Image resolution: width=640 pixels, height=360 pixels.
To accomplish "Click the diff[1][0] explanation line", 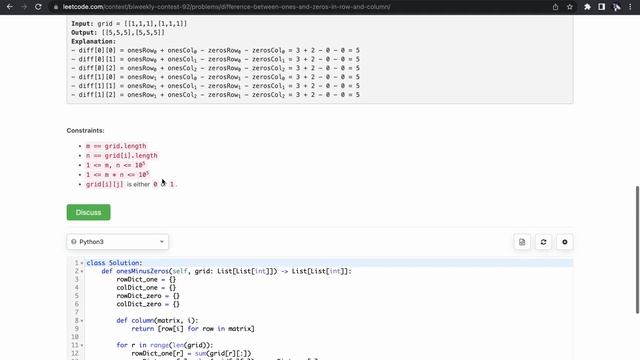I will point(216,77).
